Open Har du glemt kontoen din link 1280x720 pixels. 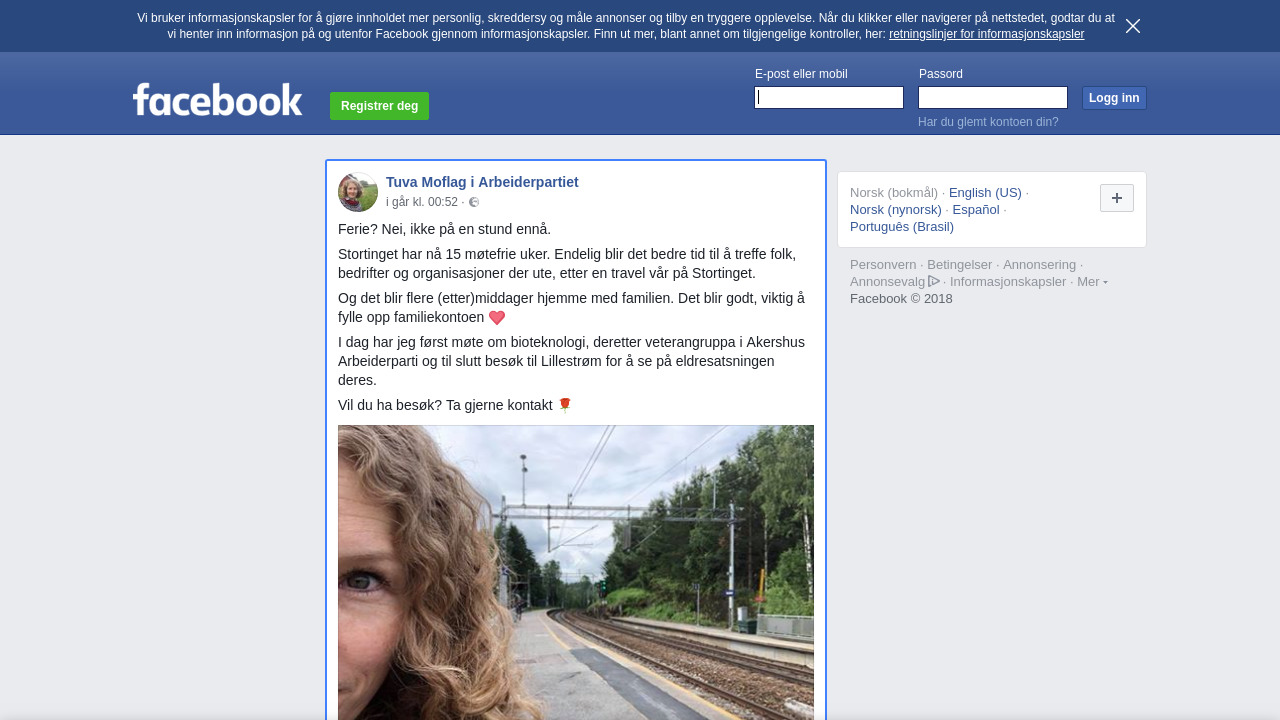pos(988,122)
